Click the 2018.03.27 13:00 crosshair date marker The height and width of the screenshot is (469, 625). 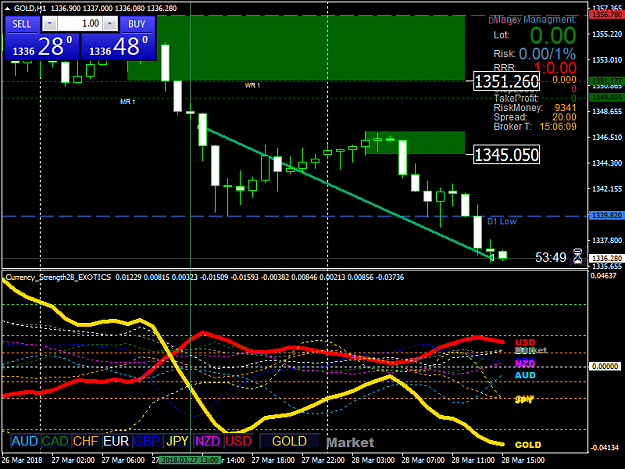pyautogui.click(x=190, y=460)
